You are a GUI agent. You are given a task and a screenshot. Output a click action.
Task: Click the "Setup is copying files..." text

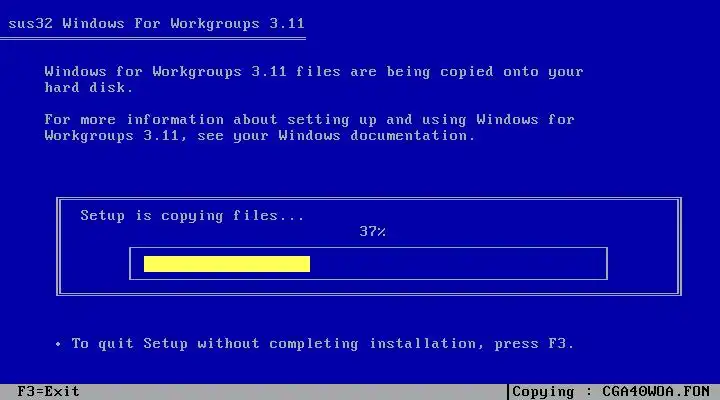(192, 215)
